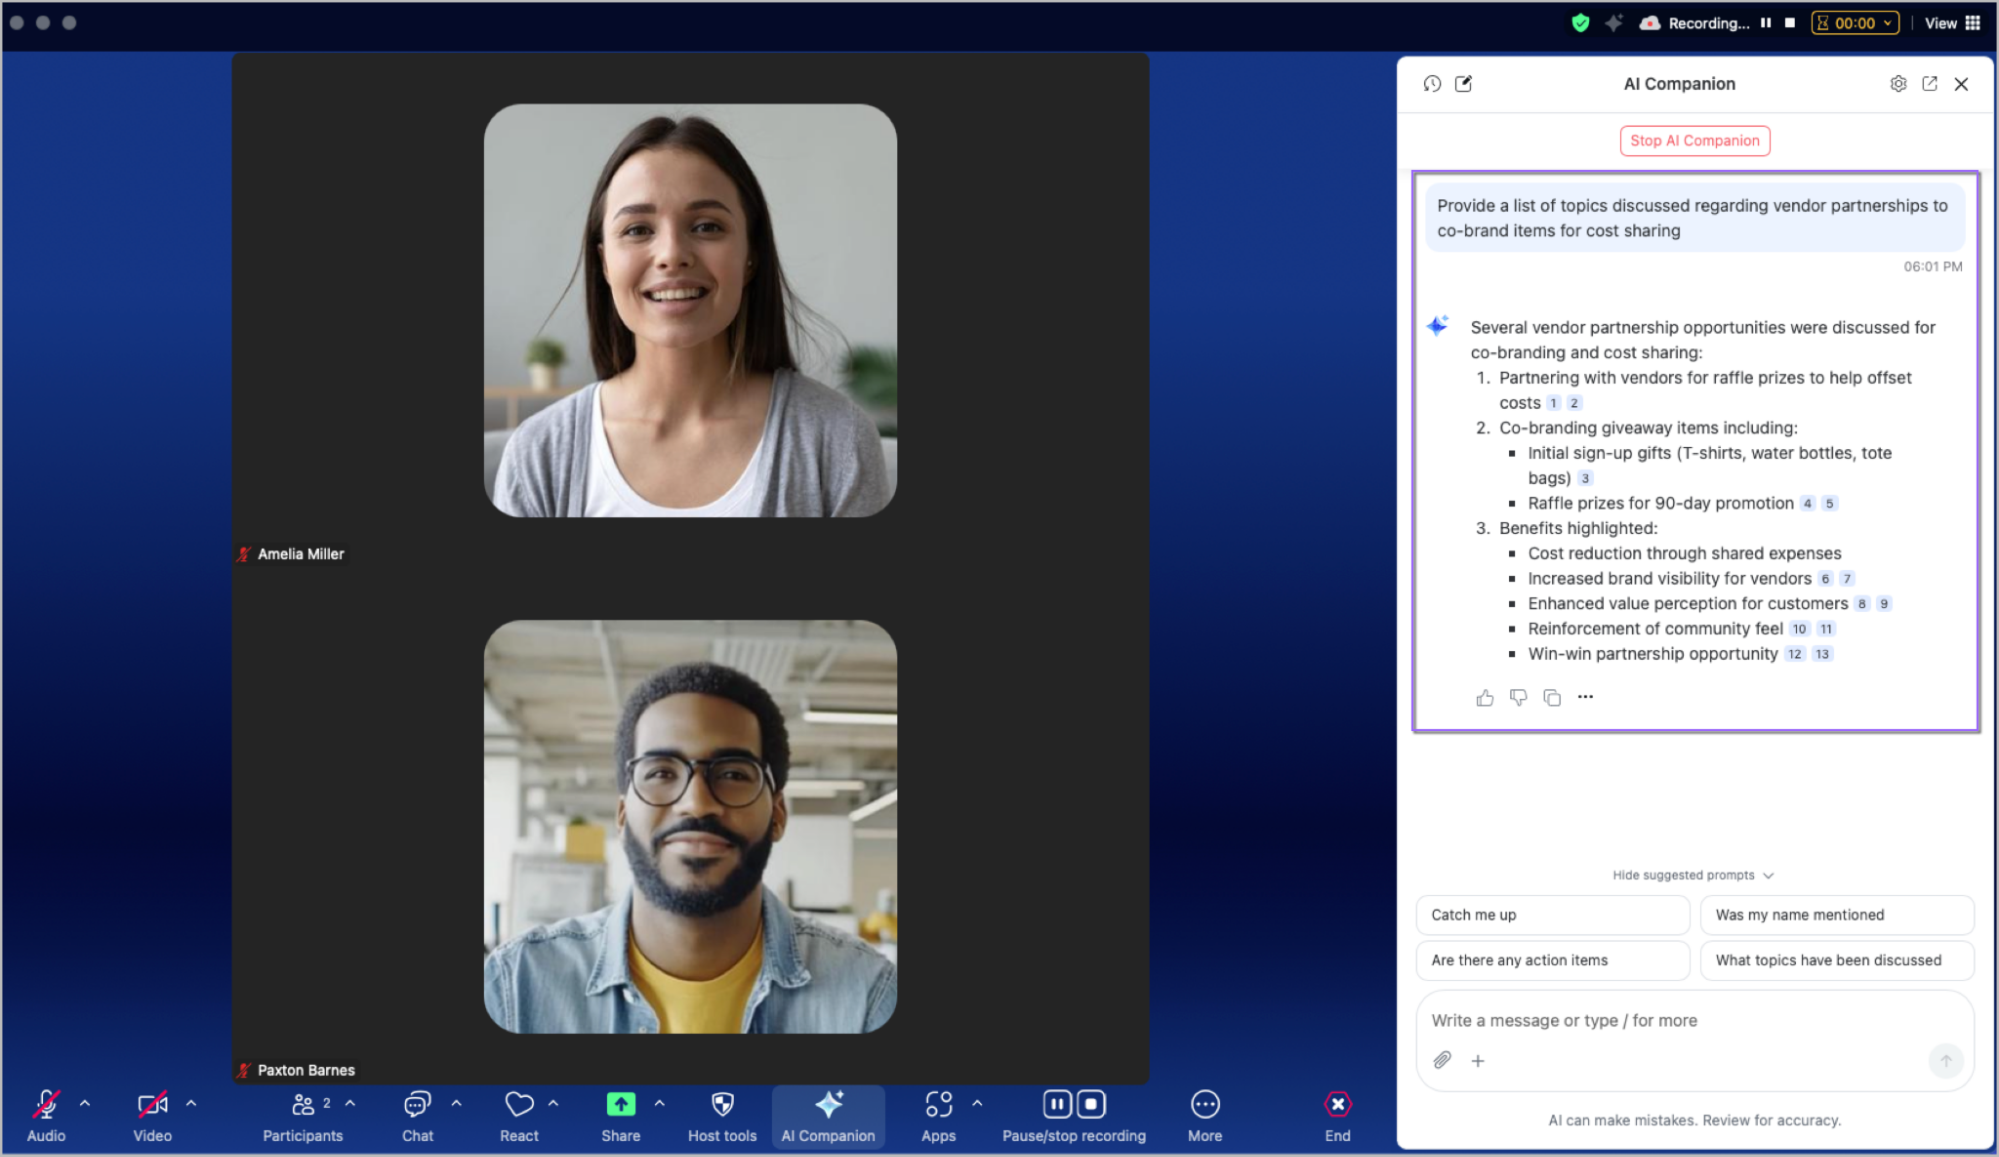Copy the AI Companion response

pyautogui.click(x=1552, y=698)
